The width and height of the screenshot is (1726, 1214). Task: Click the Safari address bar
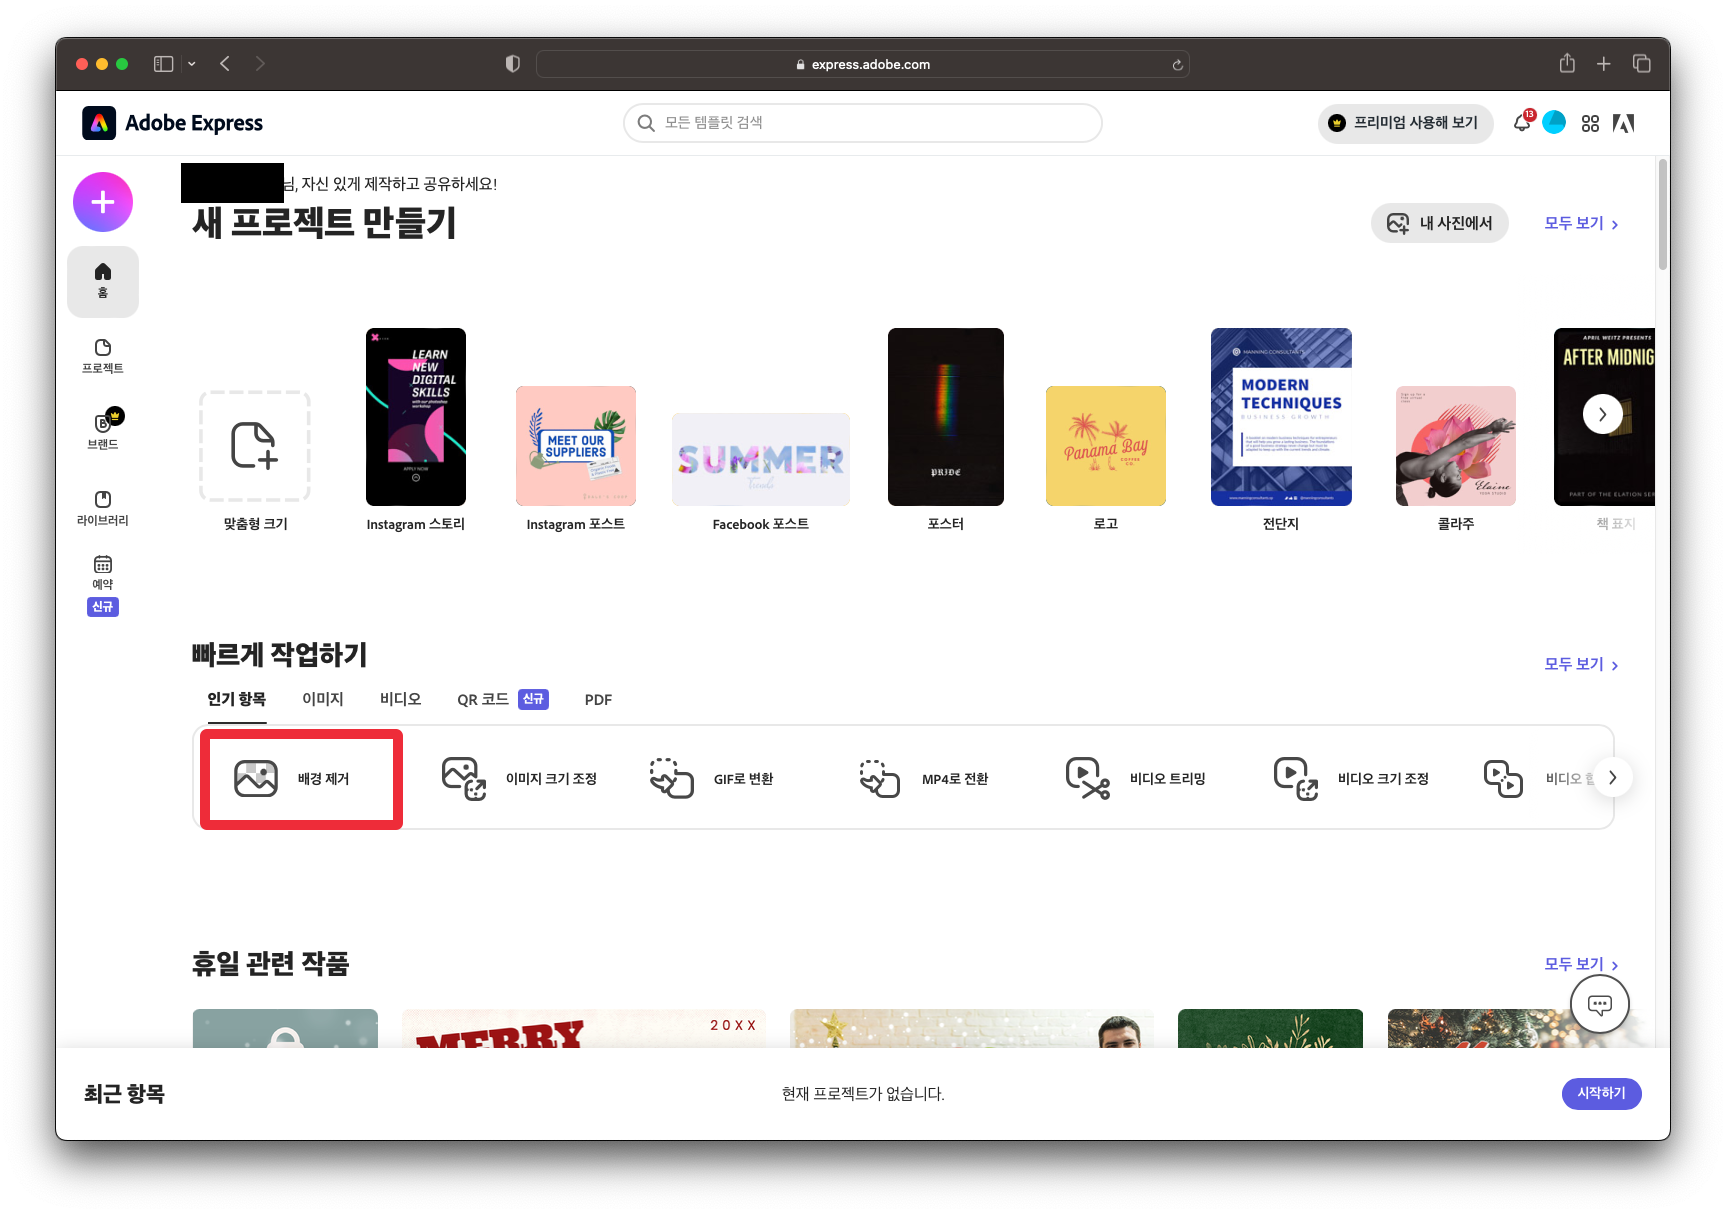862,64
